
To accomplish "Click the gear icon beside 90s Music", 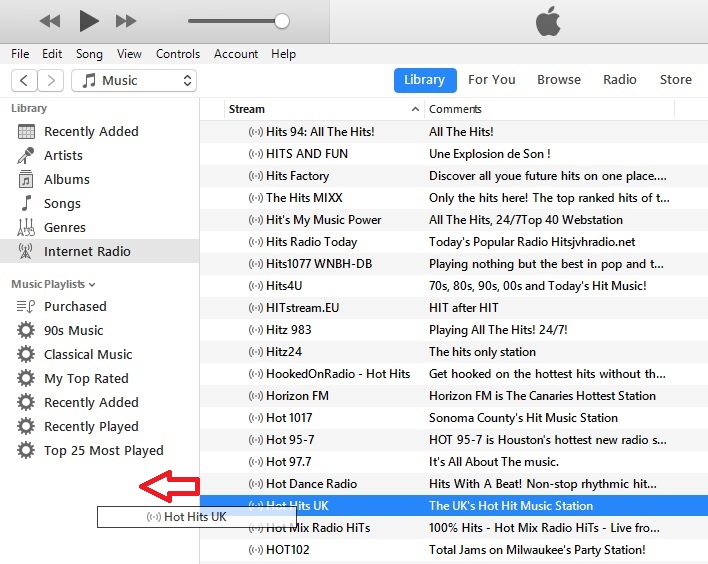I will [26, 330].
